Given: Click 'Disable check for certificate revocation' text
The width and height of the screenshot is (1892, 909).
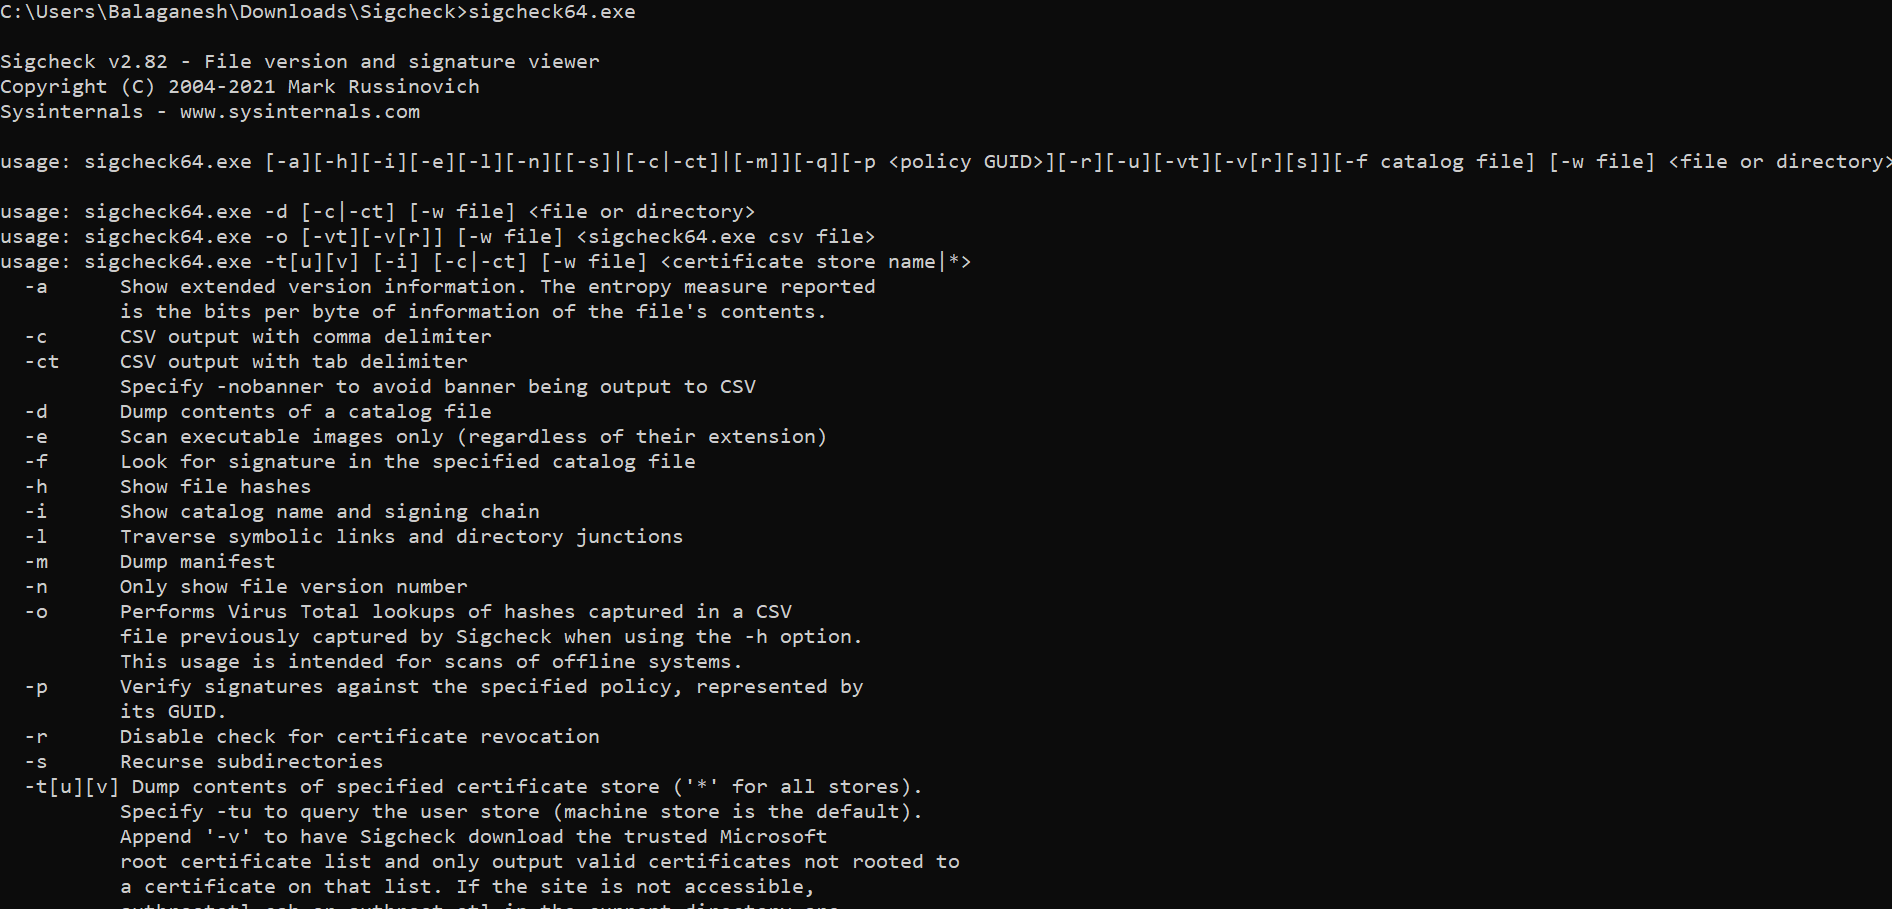Looking at the screenshot, I should tap(360, 737).
